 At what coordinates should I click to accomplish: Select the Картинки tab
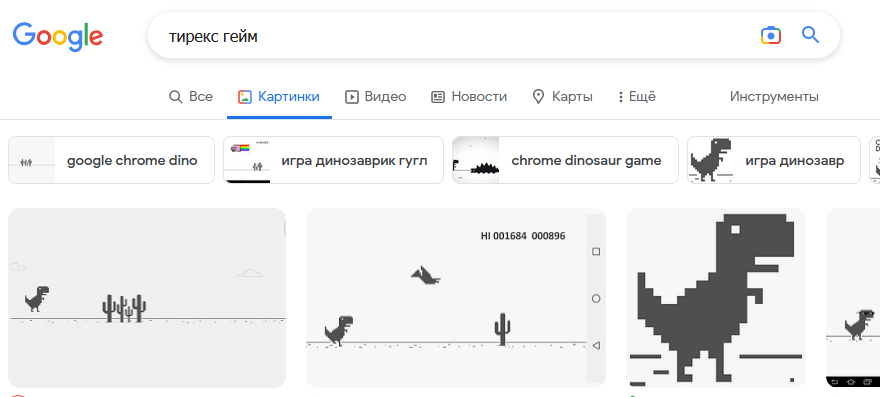[x=279, y=97]
